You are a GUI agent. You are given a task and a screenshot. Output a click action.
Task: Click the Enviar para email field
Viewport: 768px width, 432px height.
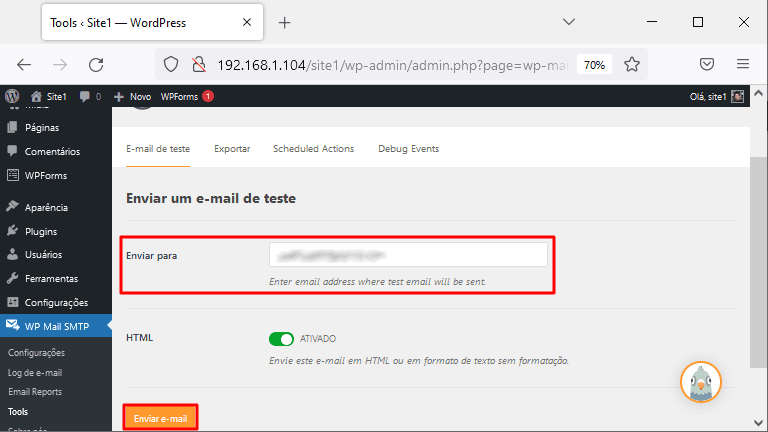click(408, 255)
